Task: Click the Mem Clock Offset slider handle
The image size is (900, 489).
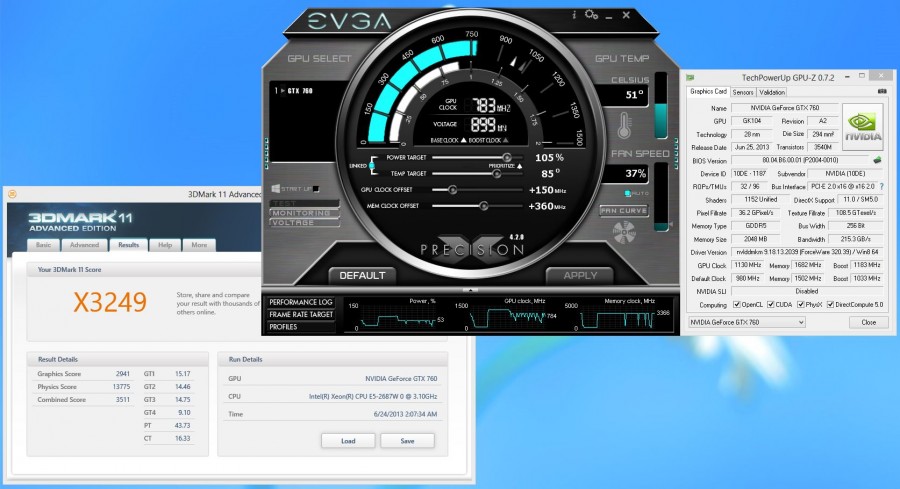Action: click(483, 205)
